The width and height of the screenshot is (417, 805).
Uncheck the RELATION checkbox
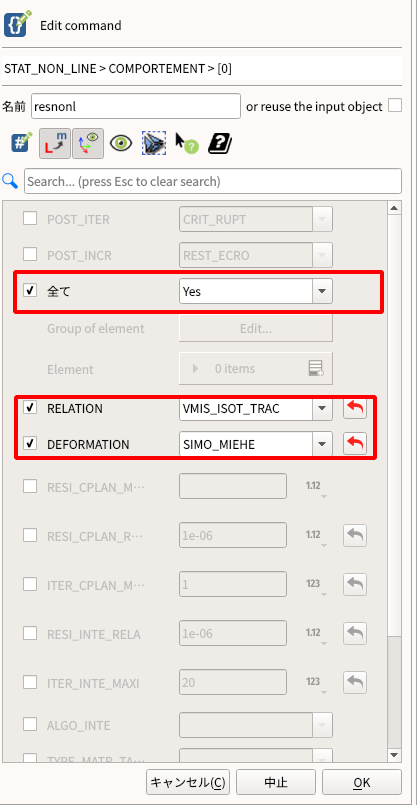pos(30,408)
